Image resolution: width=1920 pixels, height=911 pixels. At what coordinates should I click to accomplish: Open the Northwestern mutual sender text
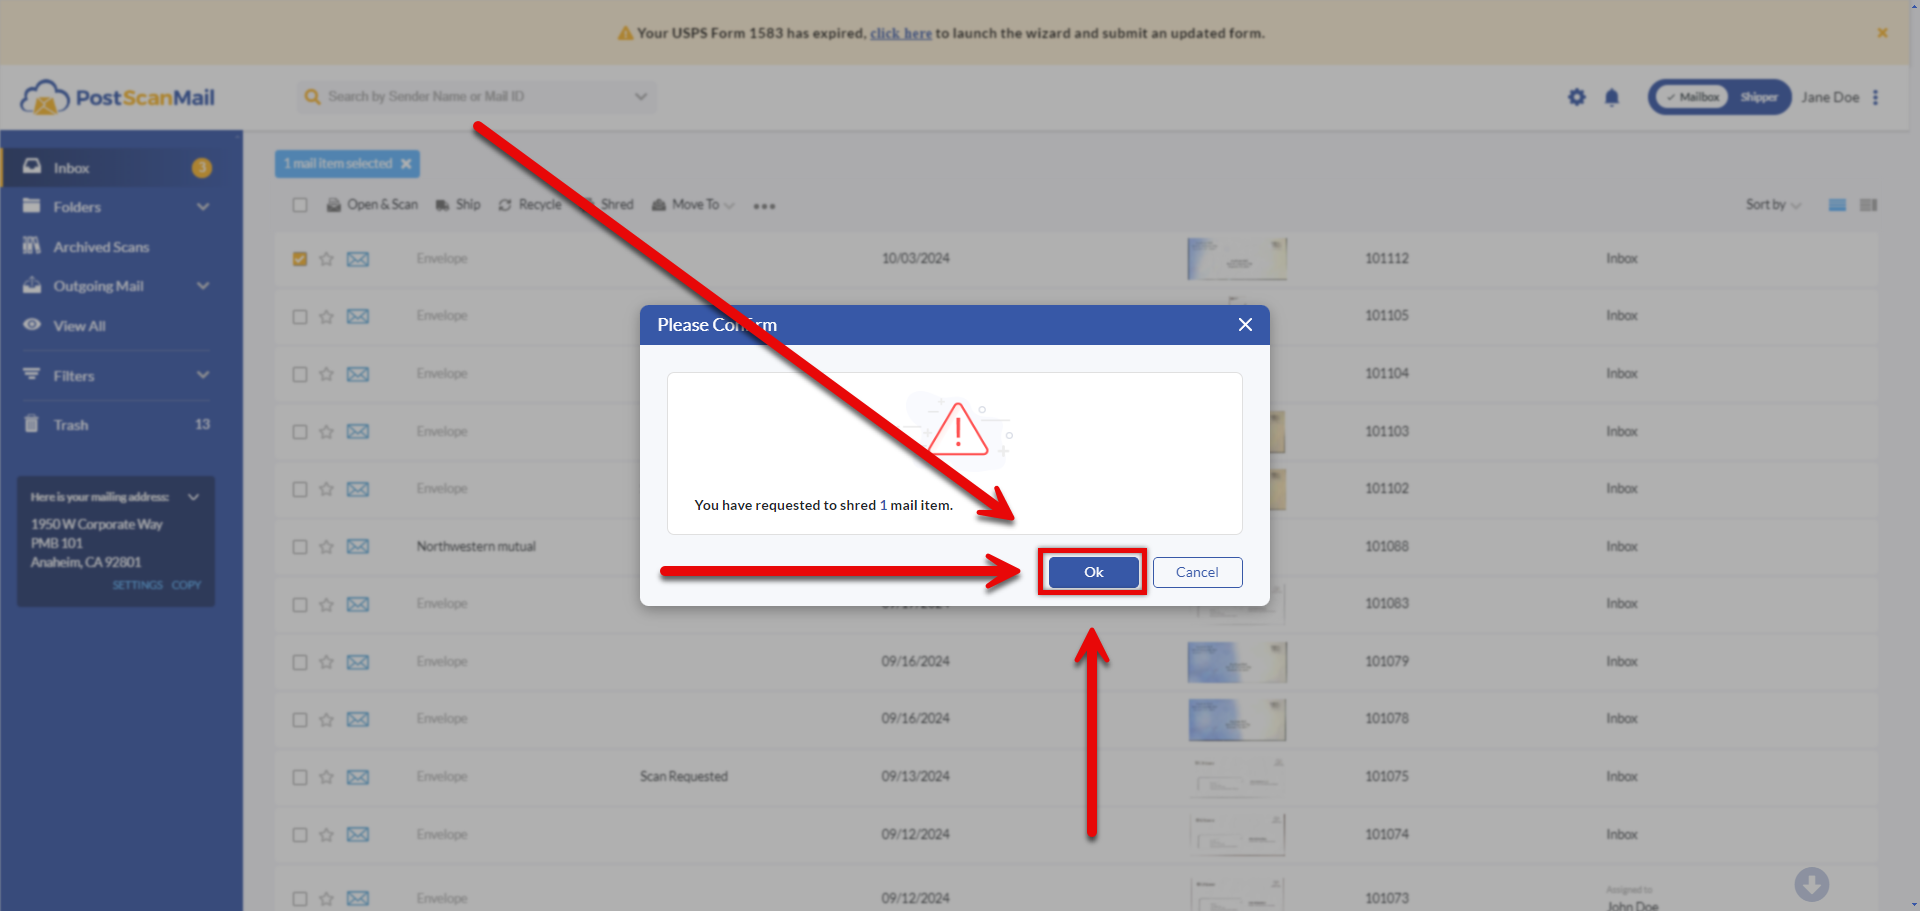(x=476, y=546)
